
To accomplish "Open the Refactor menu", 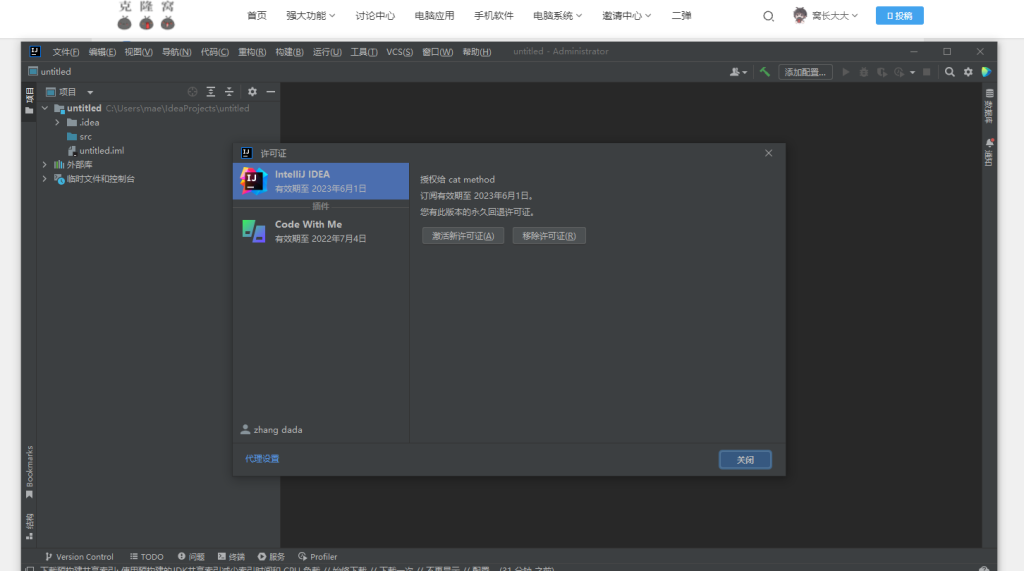I will [251, 52].
